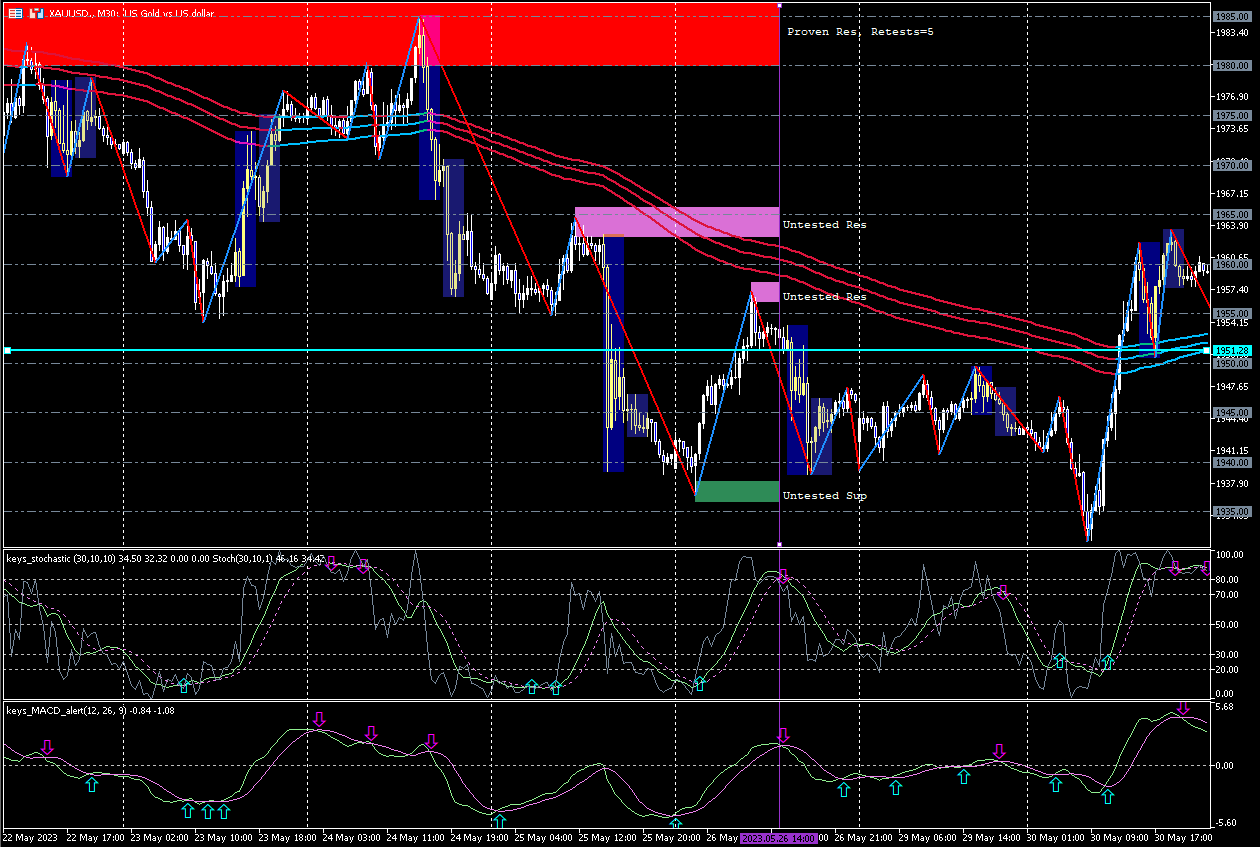Viewport: 1260px width, 847px height.
Task: Open the one-click trading panel icon
Action: 16,14
